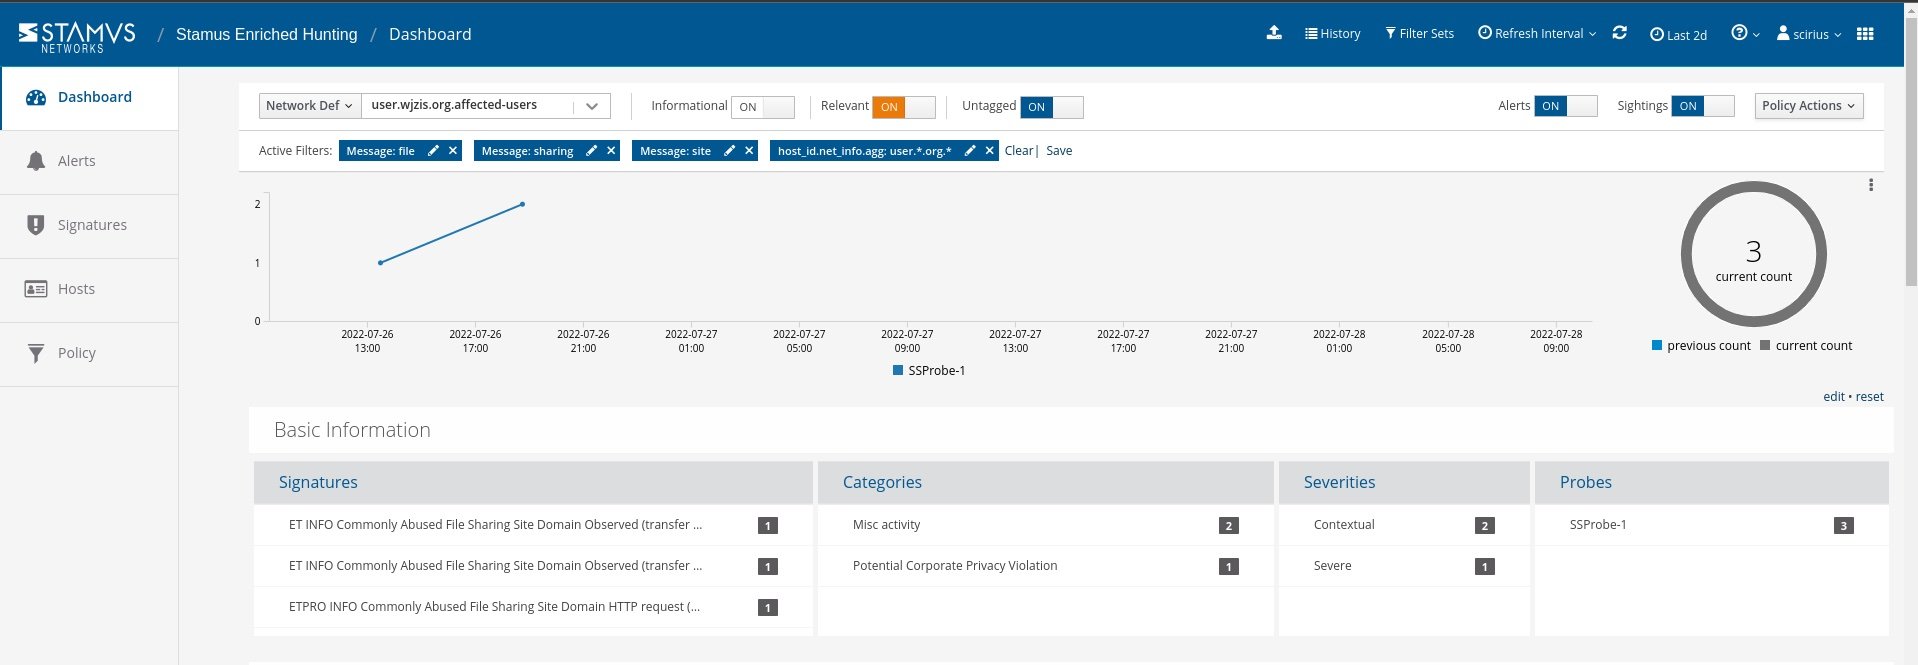The width and height of the screenshot is (1918, 665).
Task: Click the Alerts bell icon
Action: point(36,161)
